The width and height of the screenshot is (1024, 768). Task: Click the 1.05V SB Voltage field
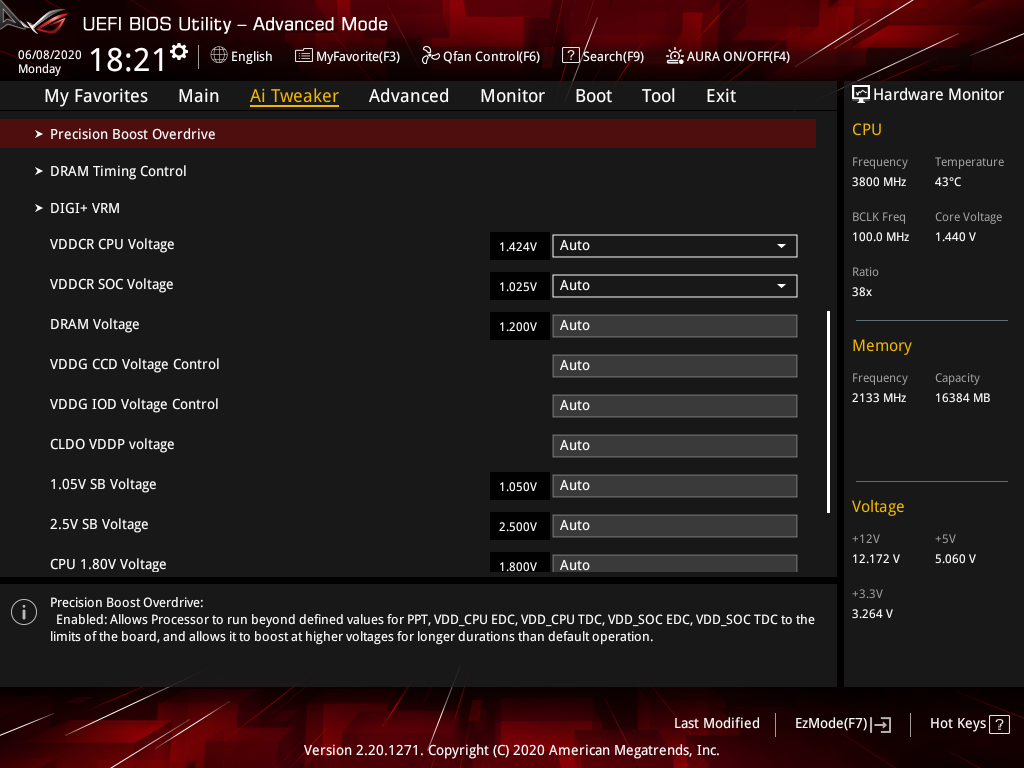(675, 486)
